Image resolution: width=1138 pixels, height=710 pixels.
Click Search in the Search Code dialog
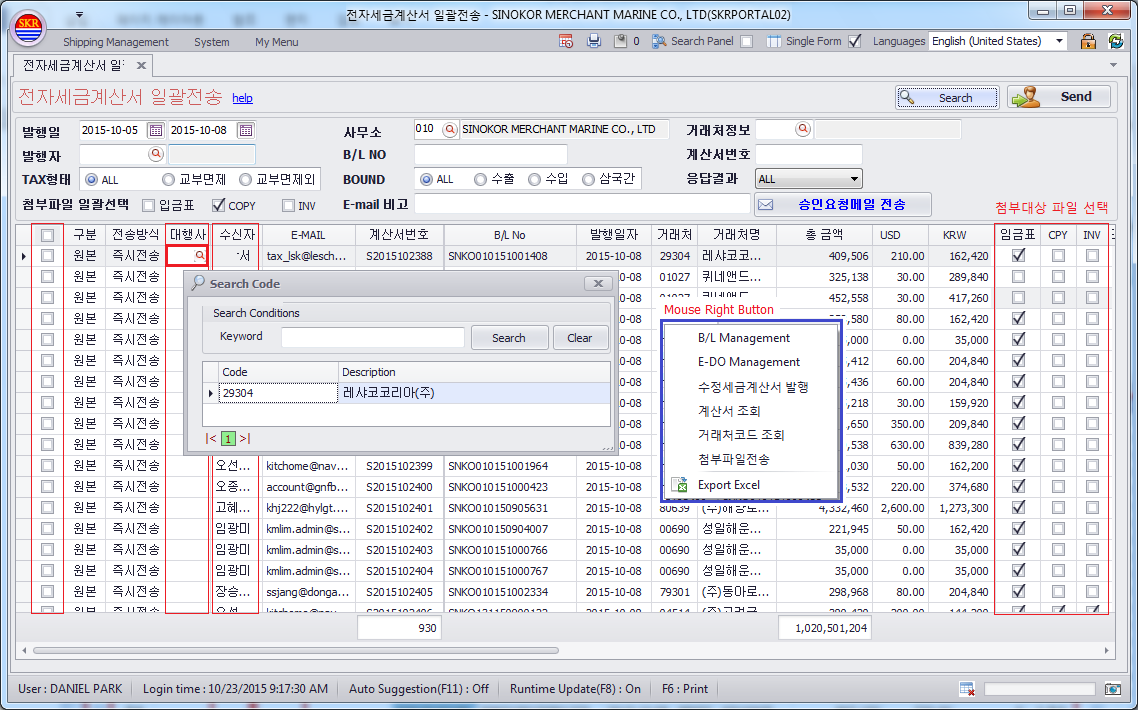click(x=509, y=338)
